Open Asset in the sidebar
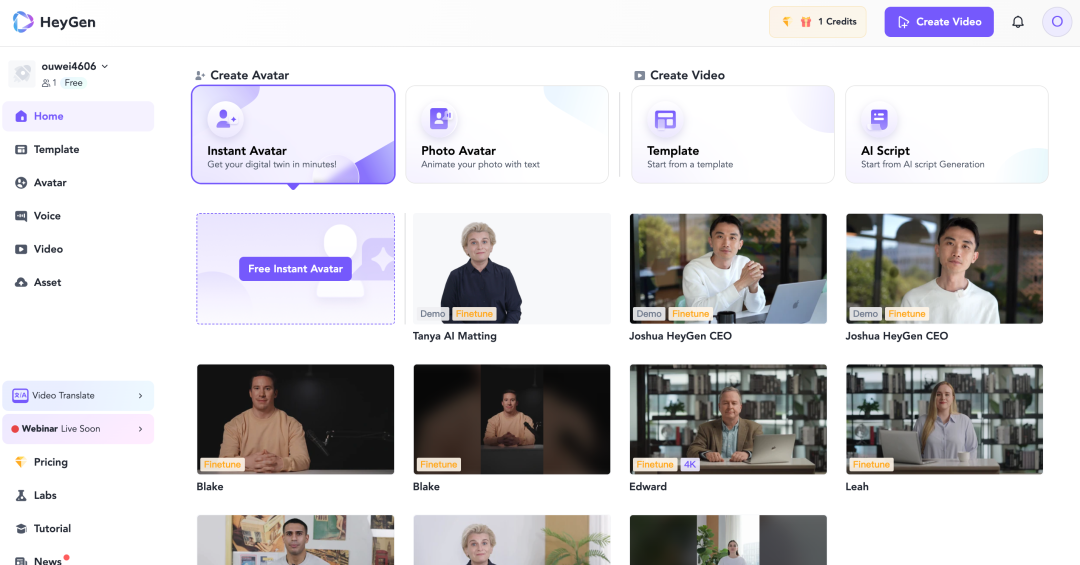Viewport: 1080px width, 565px height. pos(78,282)
